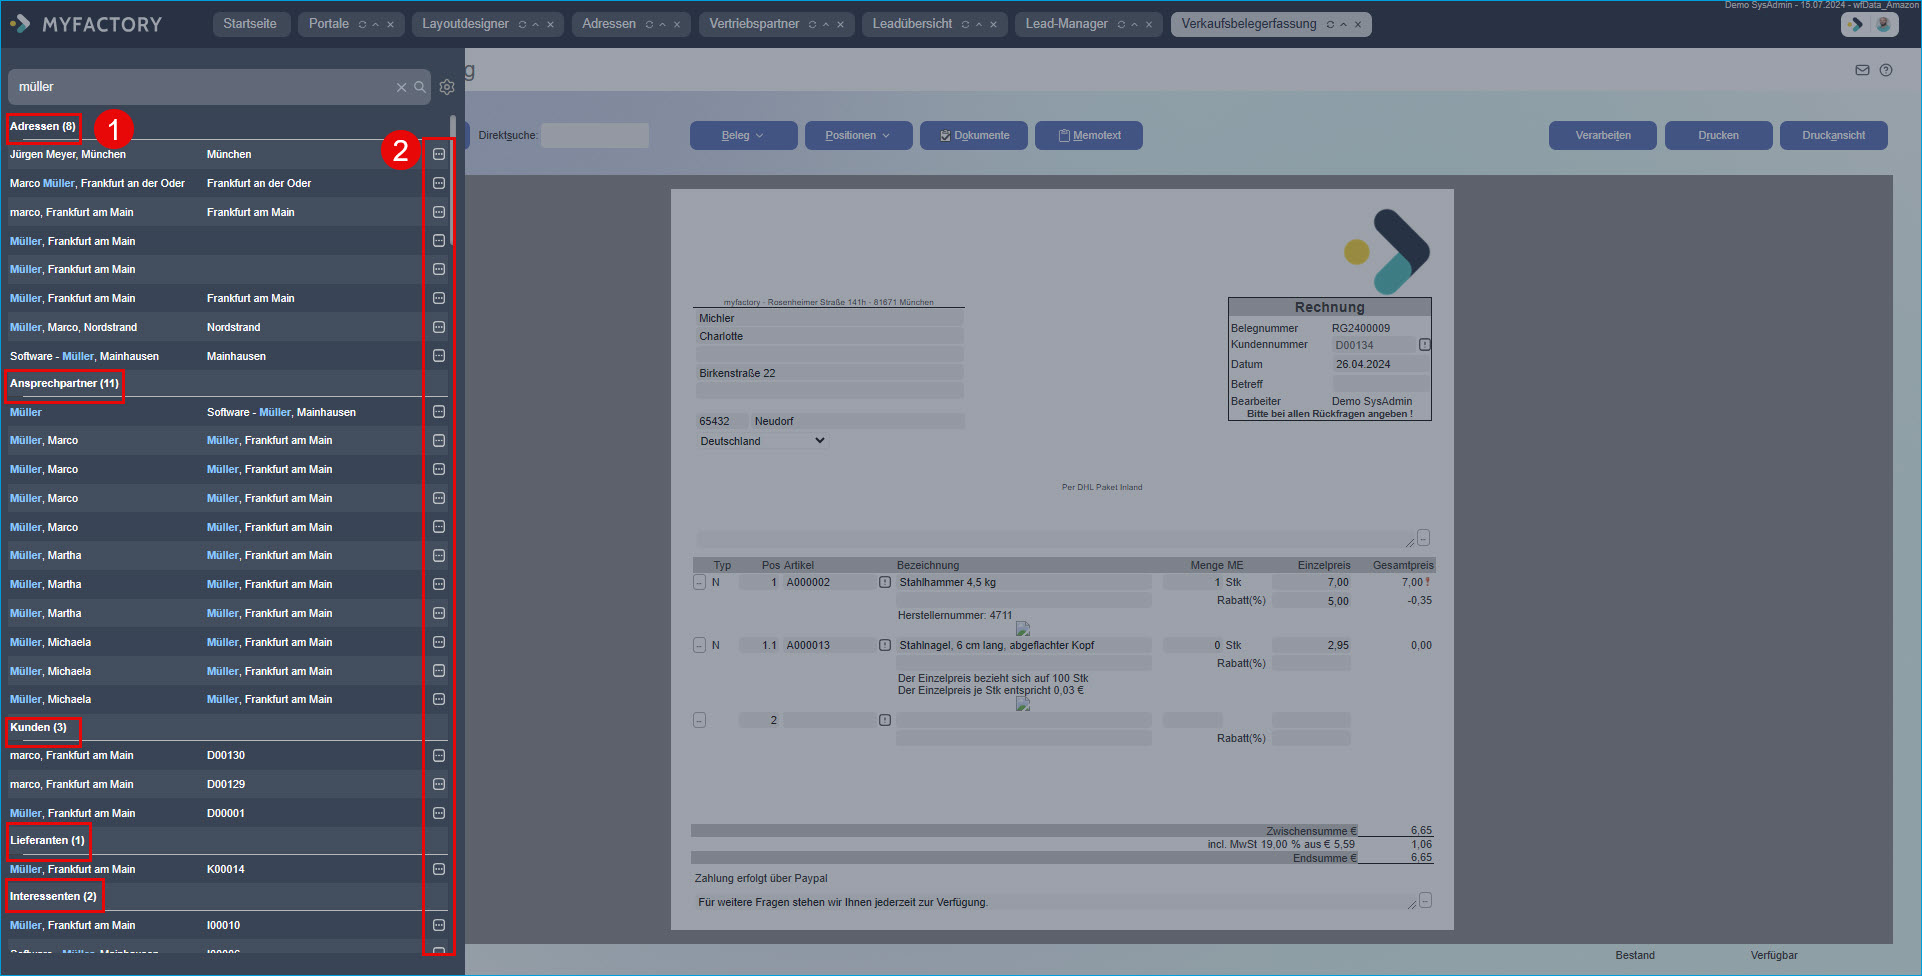Switch to the Vertriebspartner tab
1922x976 pixels.
point(754,24)
